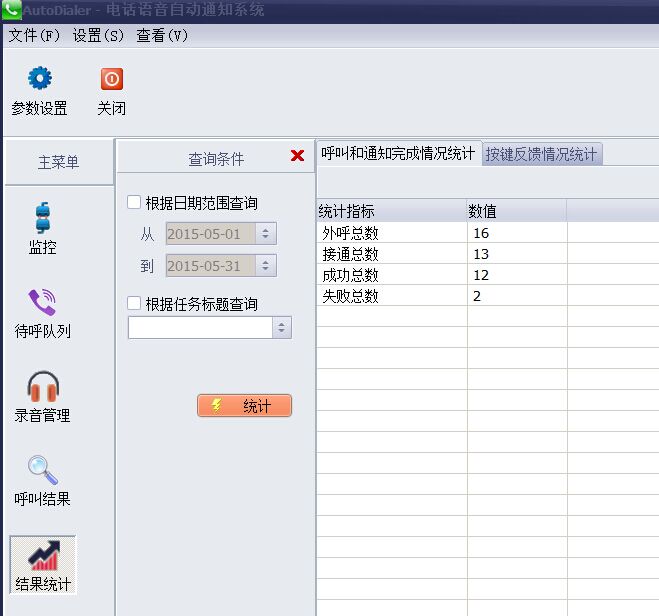The height and width of the screenshot is (616, 659).
Task: Open the 到 end date spinner 2015-05-31
Action: tap(265, 266)
